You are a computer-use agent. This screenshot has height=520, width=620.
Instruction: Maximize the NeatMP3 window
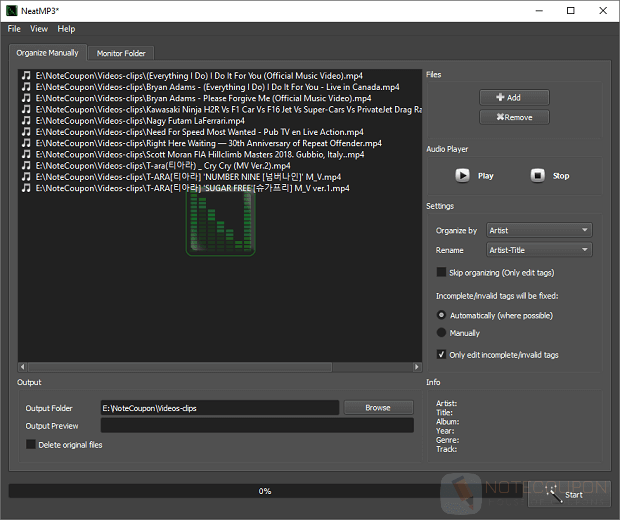(x=571, y=11)
